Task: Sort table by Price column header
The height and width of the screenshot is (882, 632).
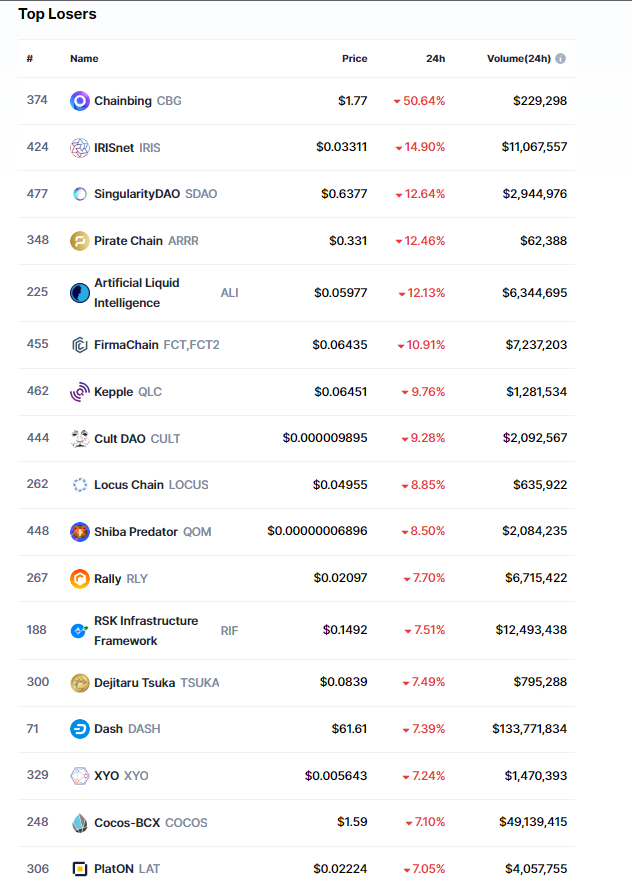Action: coord(354,59)
